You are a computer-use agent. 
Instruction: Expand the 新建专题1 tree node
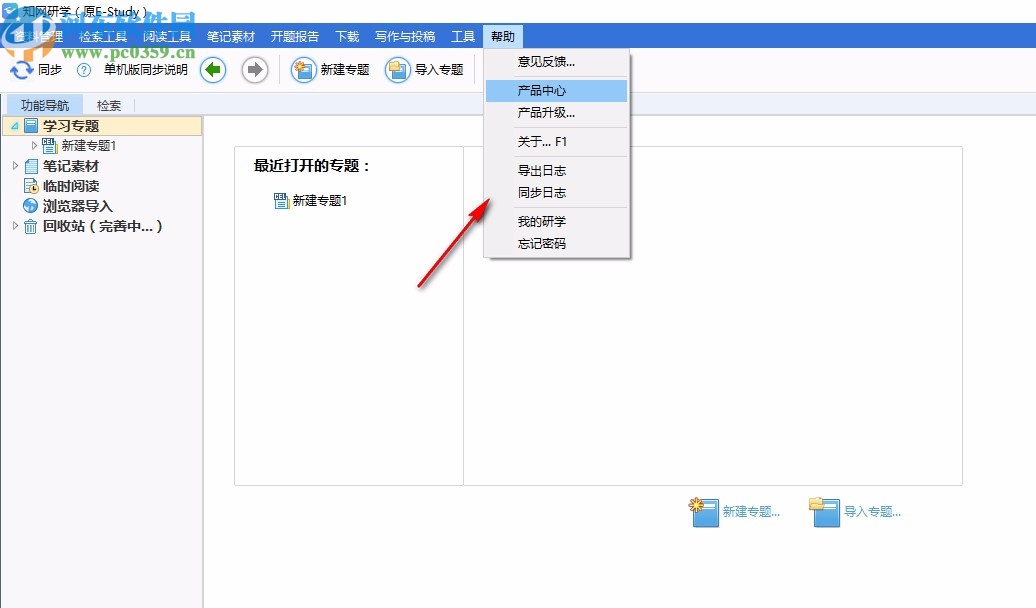(x=31, y=145)
